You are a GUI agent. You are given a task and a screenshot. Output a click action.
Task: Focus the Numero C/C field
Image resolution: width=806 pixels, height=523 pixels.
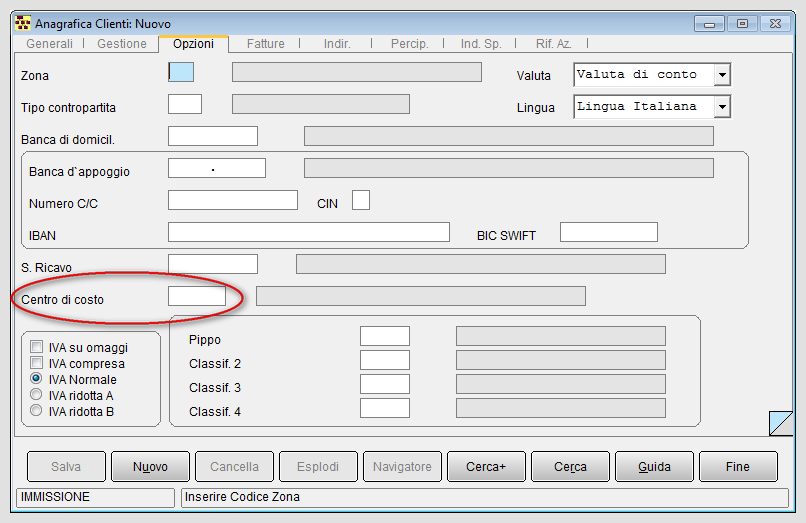click(x=233, y=200)
